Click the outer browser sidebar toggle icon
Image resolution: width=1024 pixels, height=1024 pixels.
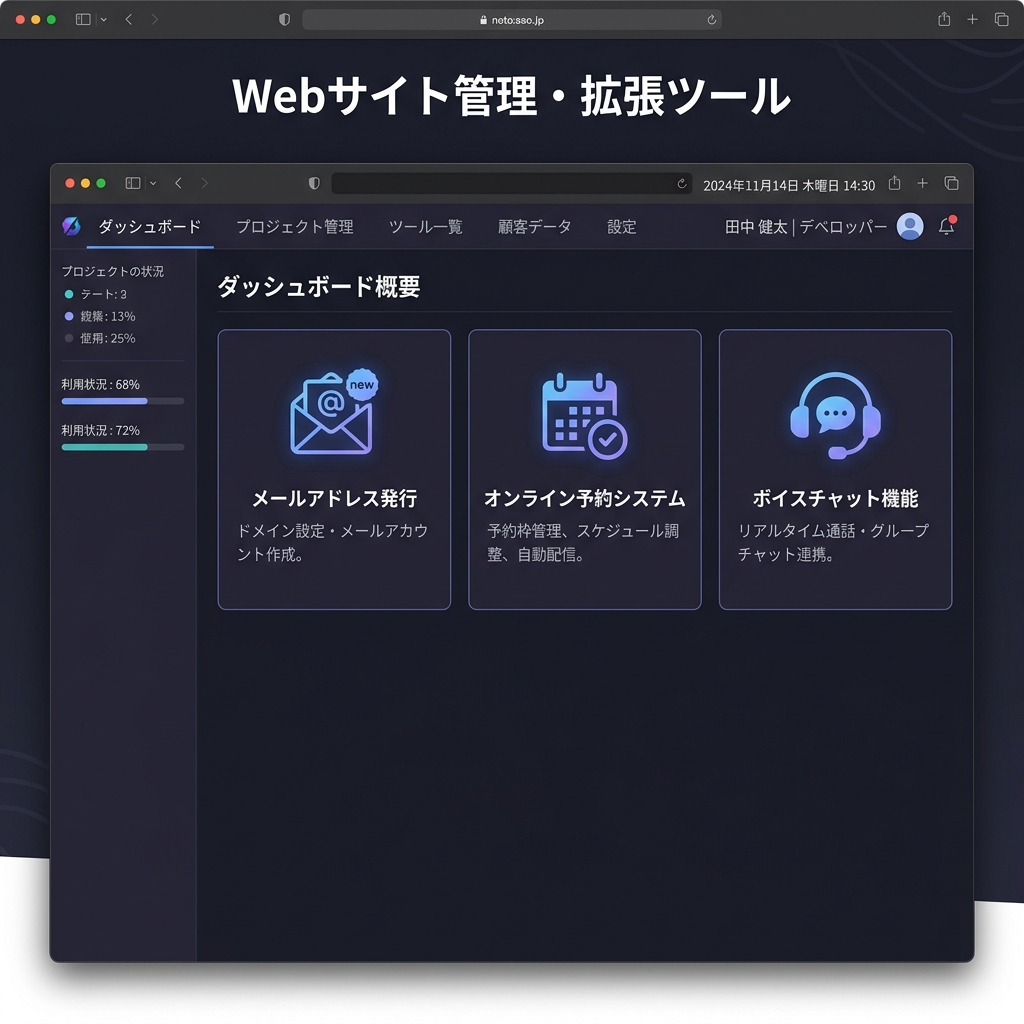pos(83,20)
